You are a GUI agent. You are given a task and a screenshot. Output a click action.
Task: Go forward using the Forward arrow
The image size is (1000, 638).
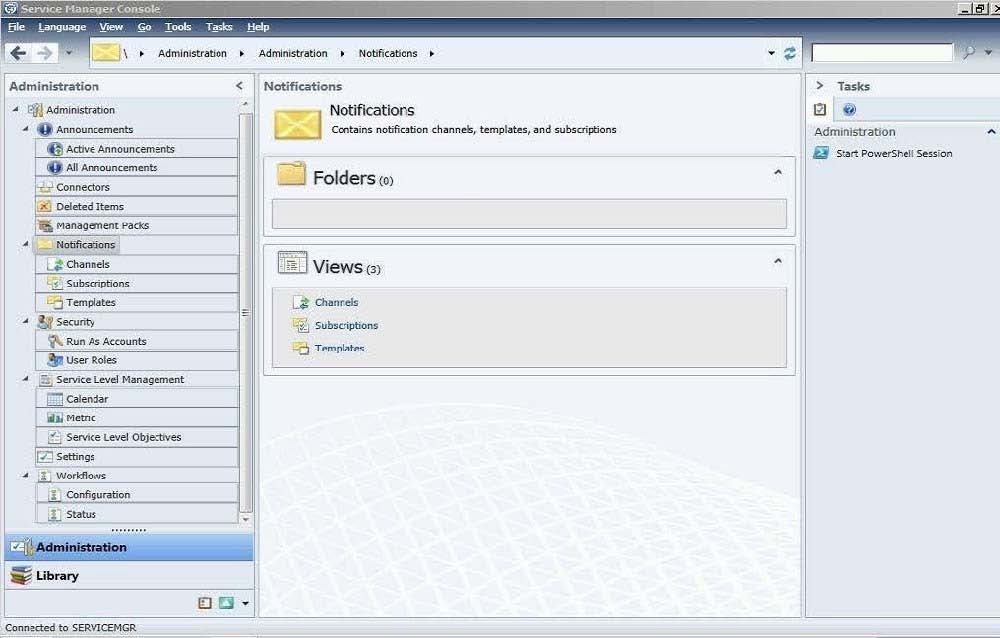[x=45, y=53]
